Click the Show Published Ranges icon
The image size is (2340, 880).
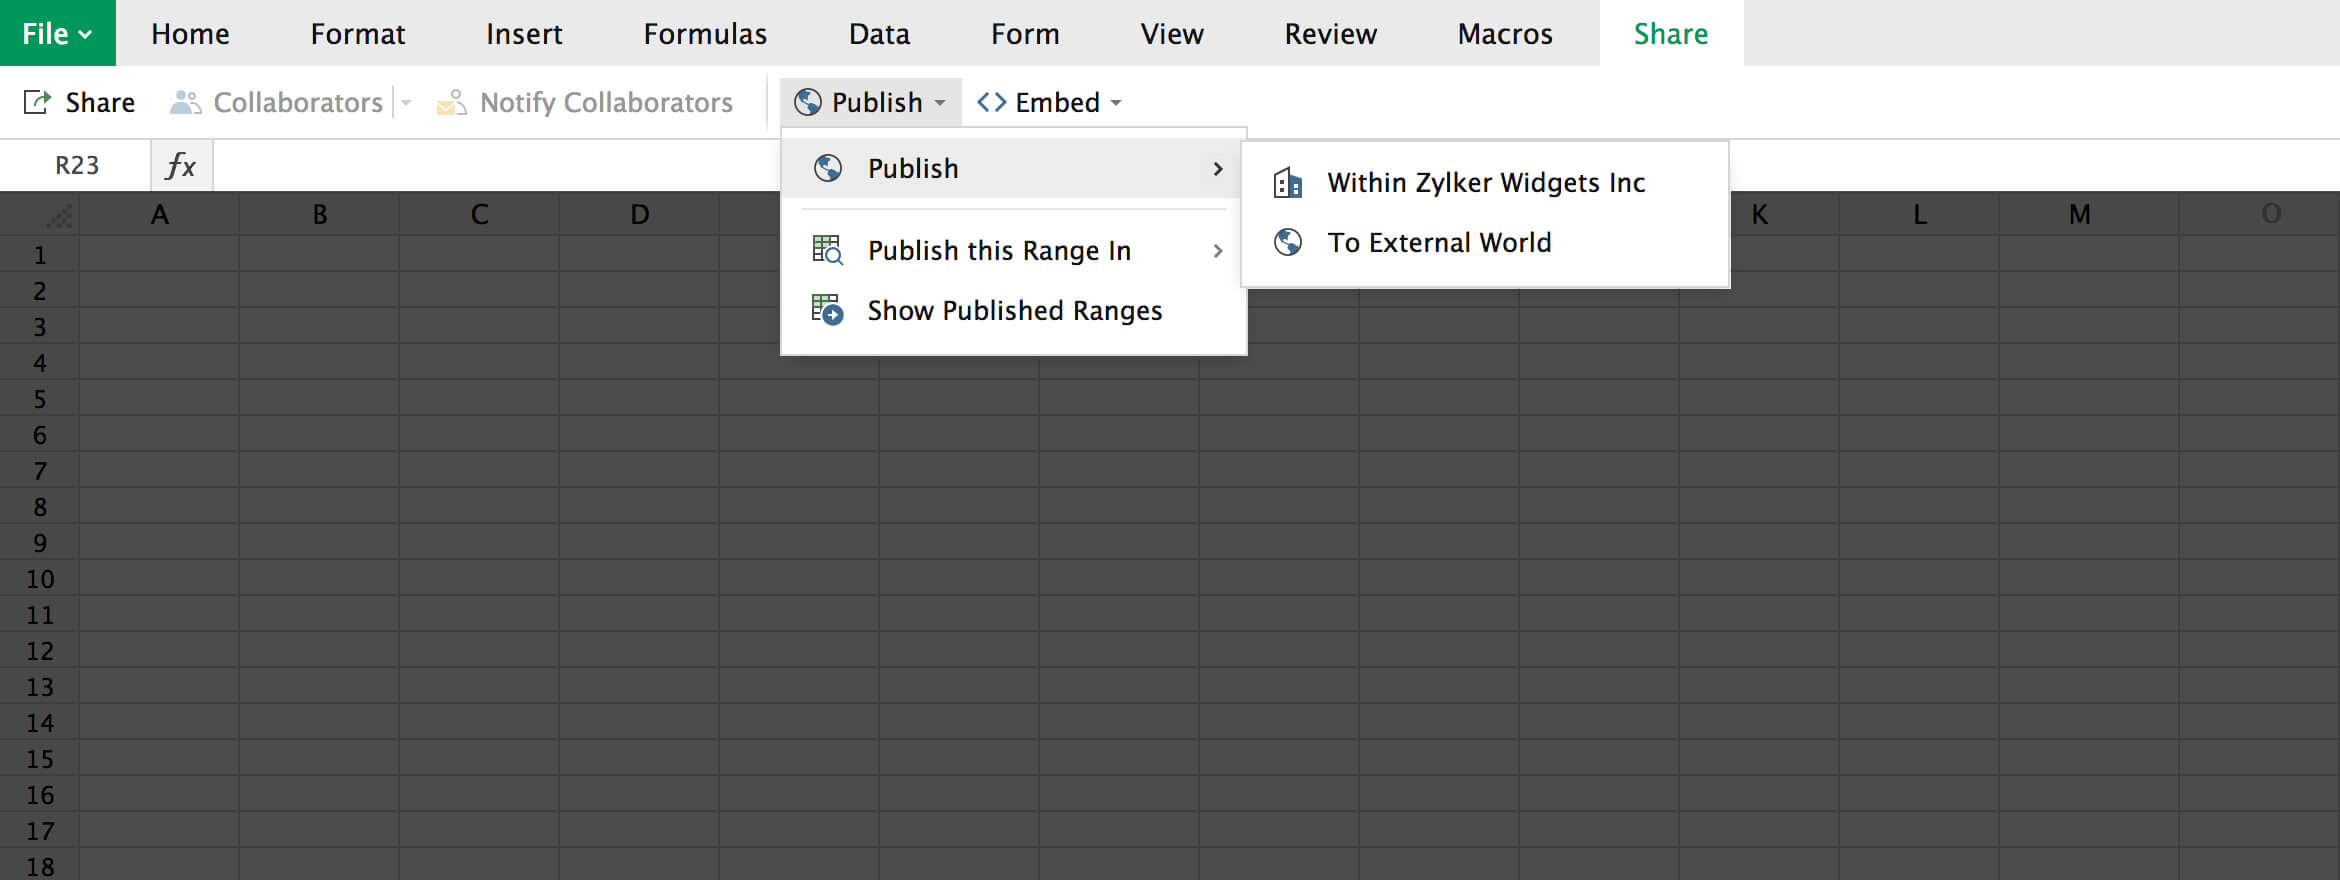(827, 310)
